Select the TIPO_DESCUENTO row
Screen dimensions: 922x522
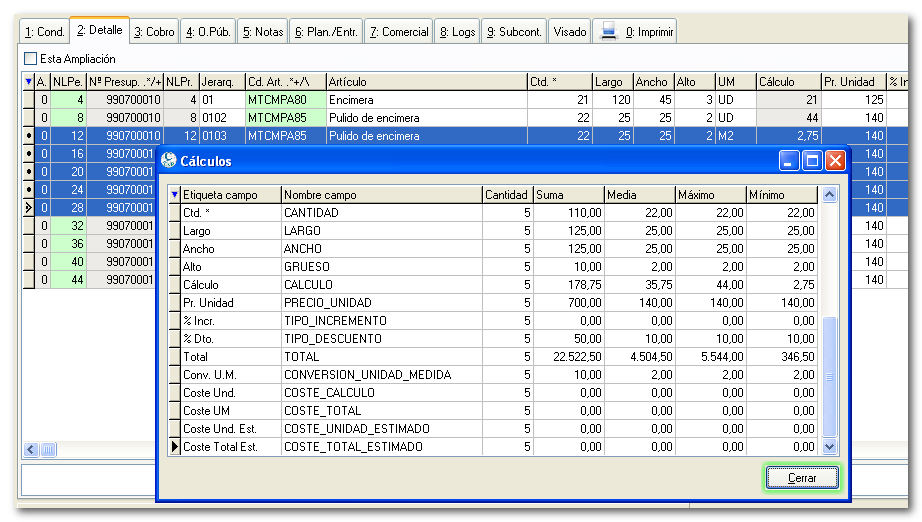[493, 339]
